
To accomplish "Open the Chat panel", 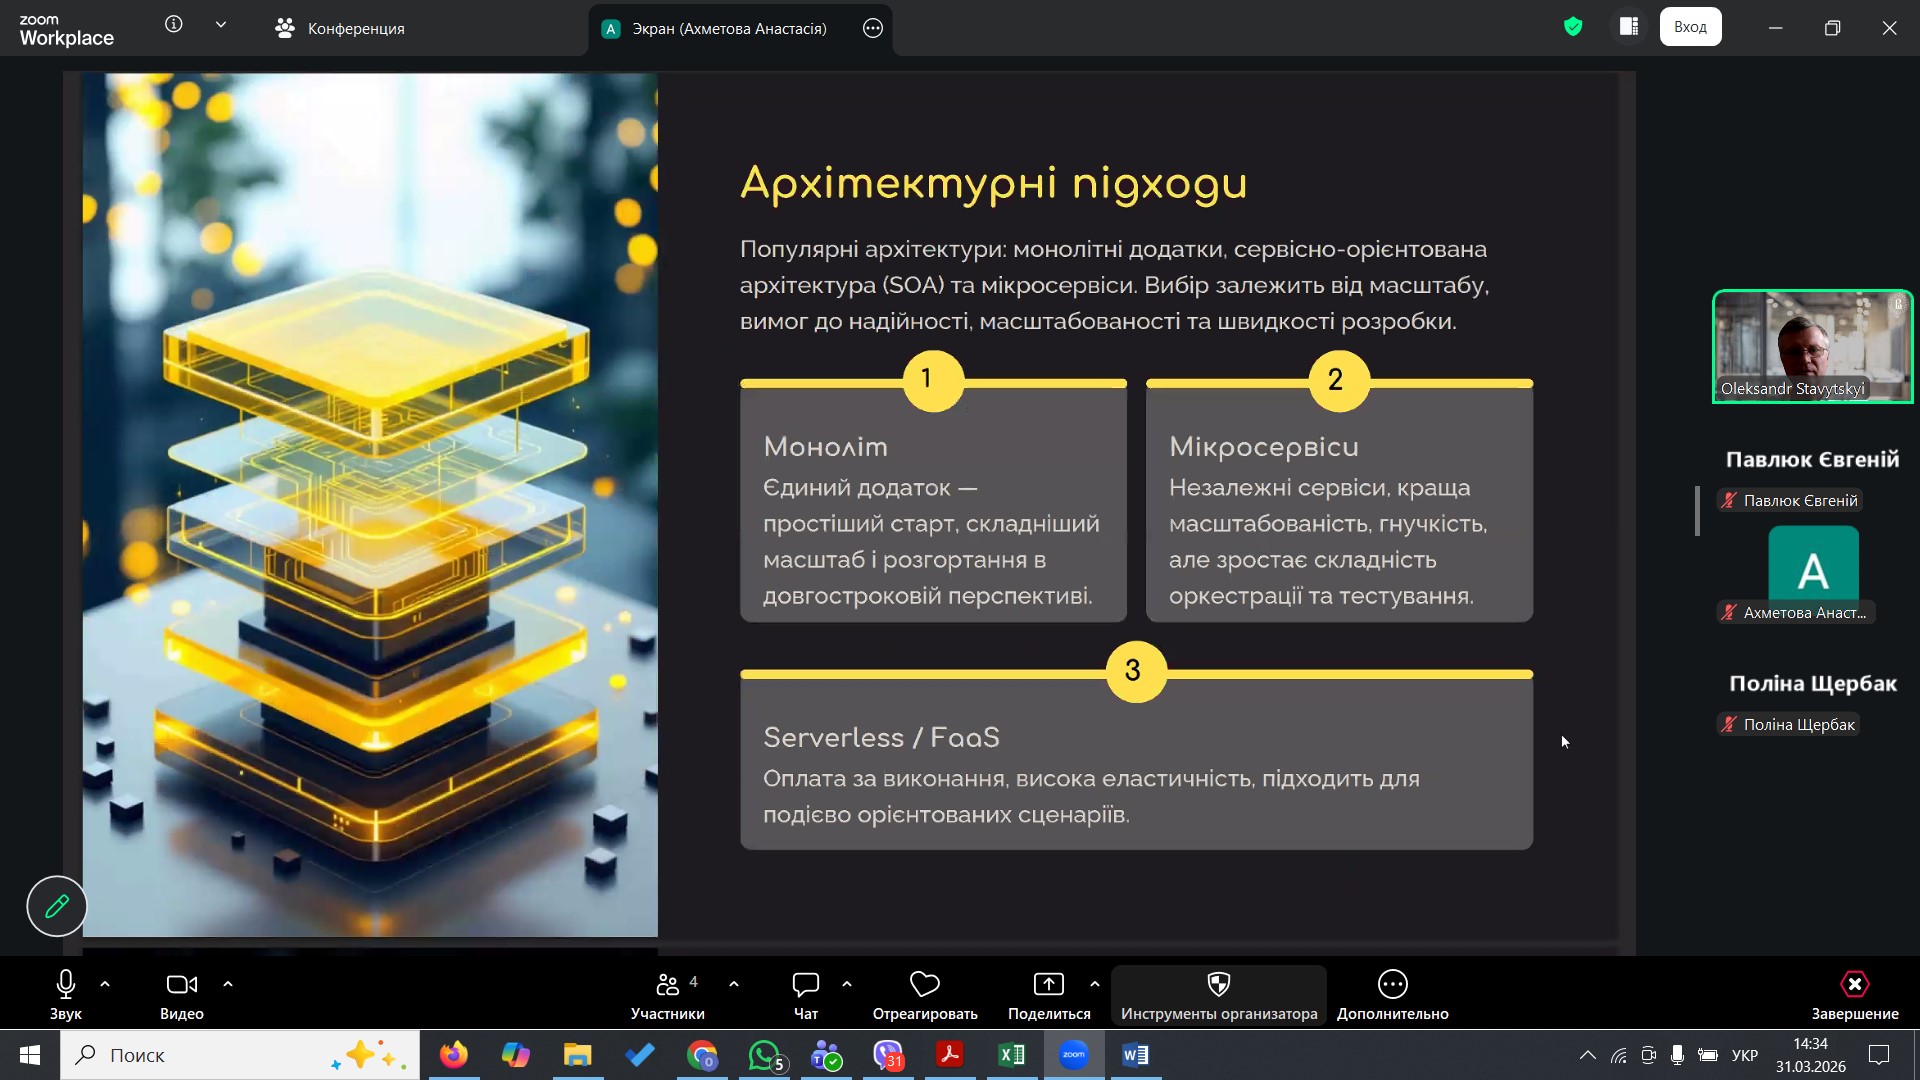I will click(x=805, y=985).
